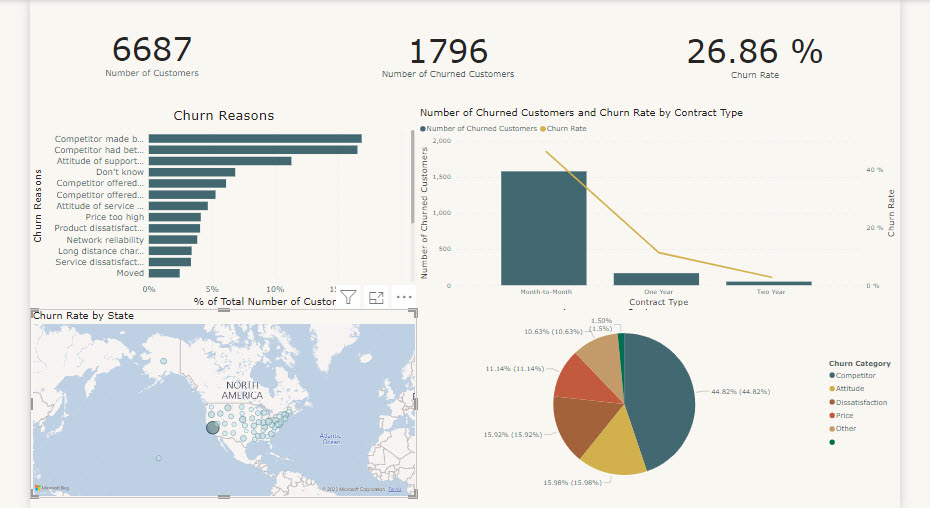Screen dimensions: 930x508
Task: Select the largest bubble on the map
Action: [213, 428]
